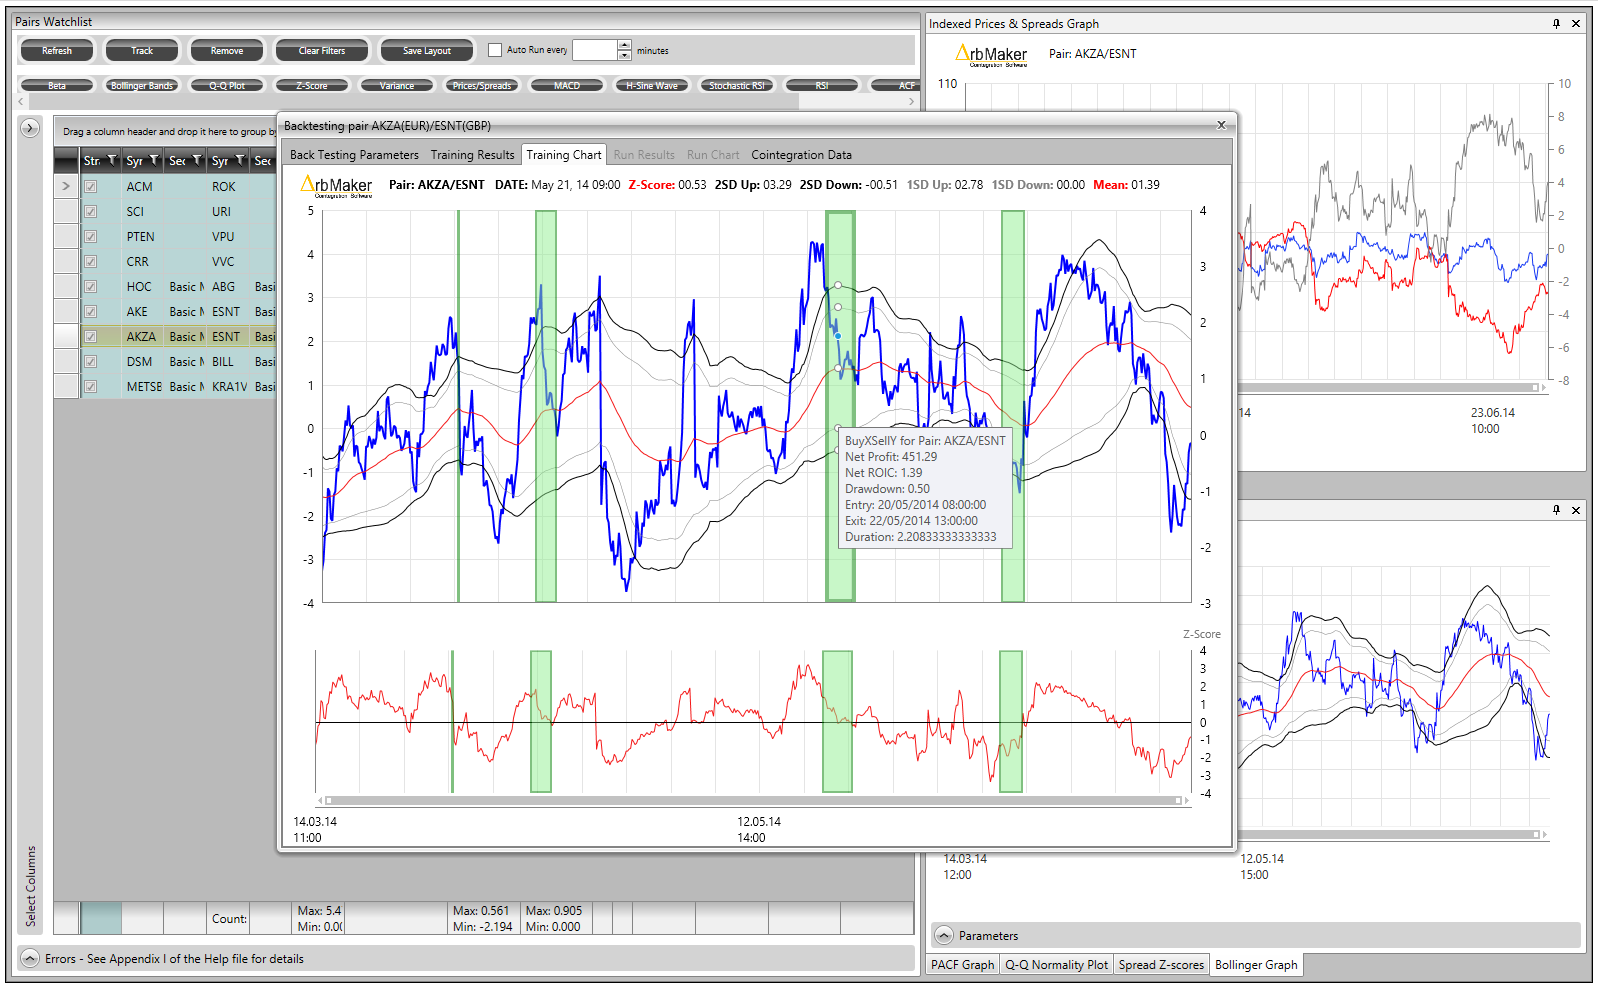Image resolution: width=1598 pixels, height=987 pixels.
Task: Toggle the checkbox in the HOC row
Action: pyautogui.click(x=91, y=286)
